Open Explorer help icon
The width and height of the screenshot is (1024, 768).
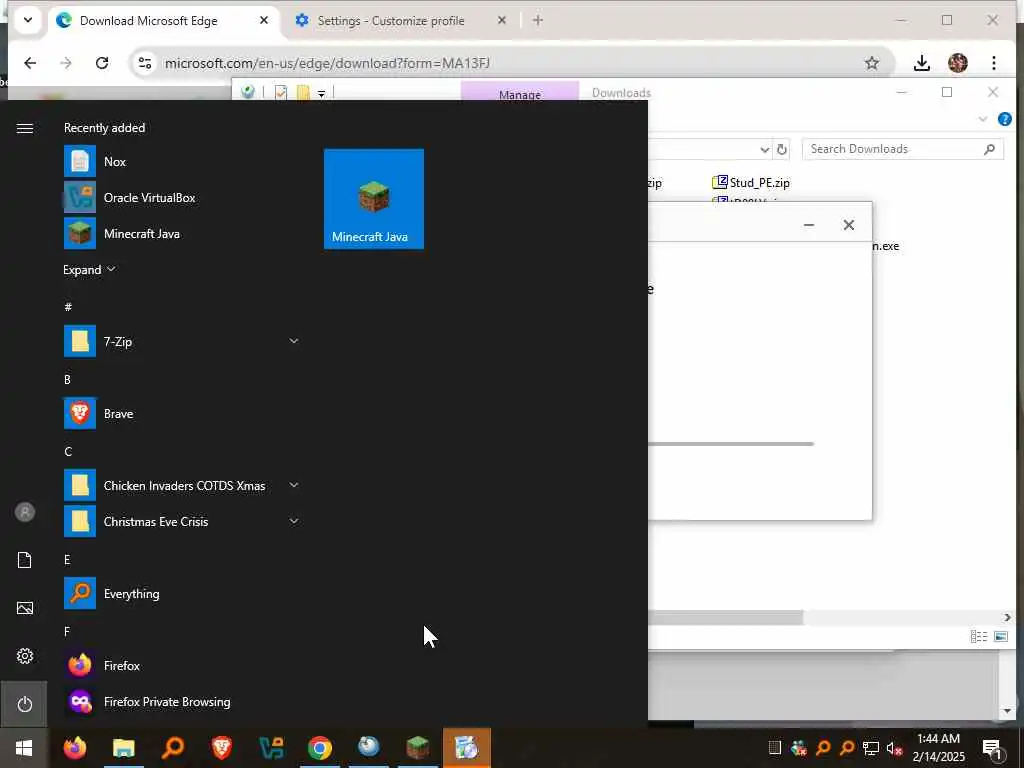tap(1004, 119)
